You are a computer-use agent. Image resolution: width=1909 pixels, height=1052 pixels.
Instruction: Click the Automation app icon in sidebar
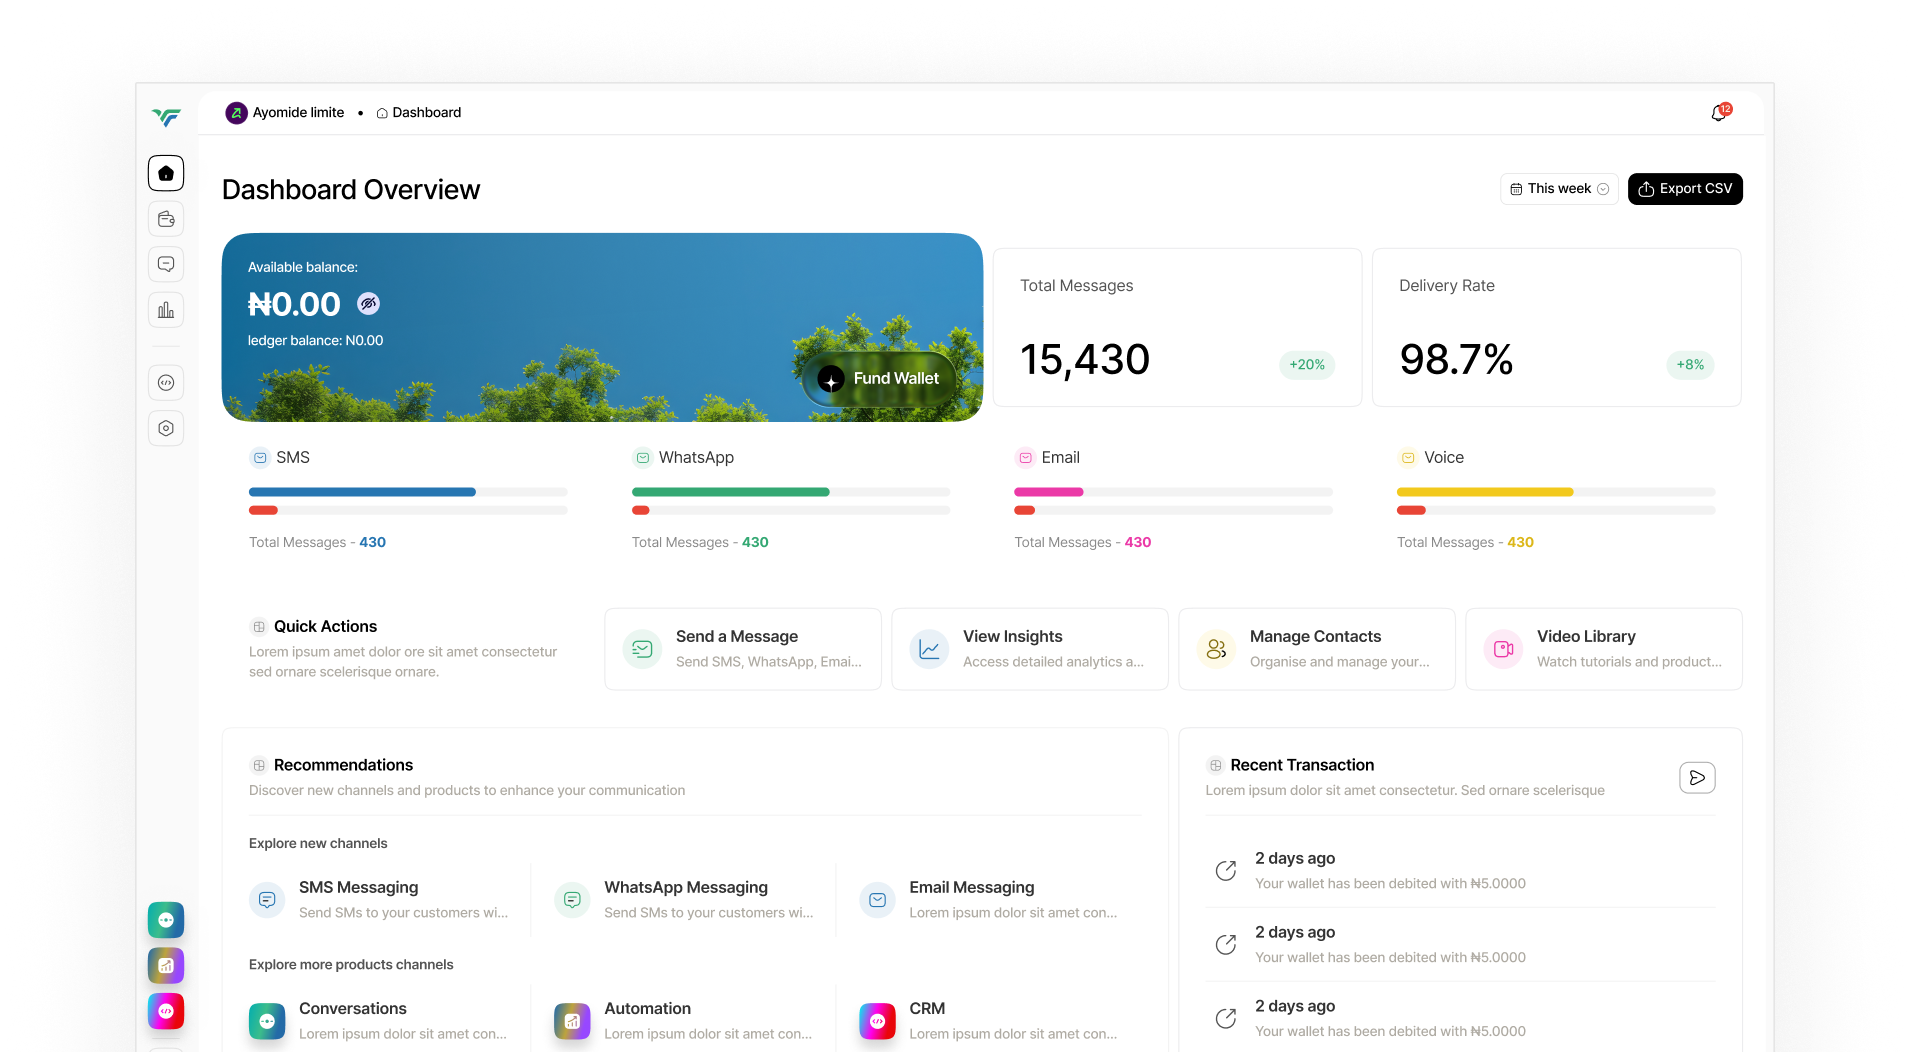click(x=166, y=966)
